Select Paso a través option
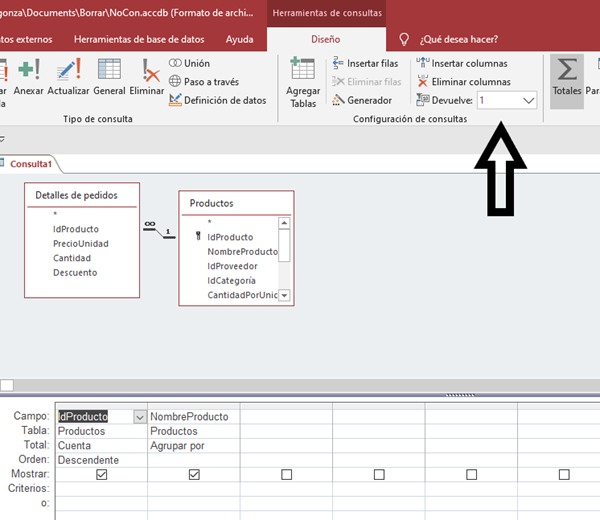The image size is (600, 520). 203,82
